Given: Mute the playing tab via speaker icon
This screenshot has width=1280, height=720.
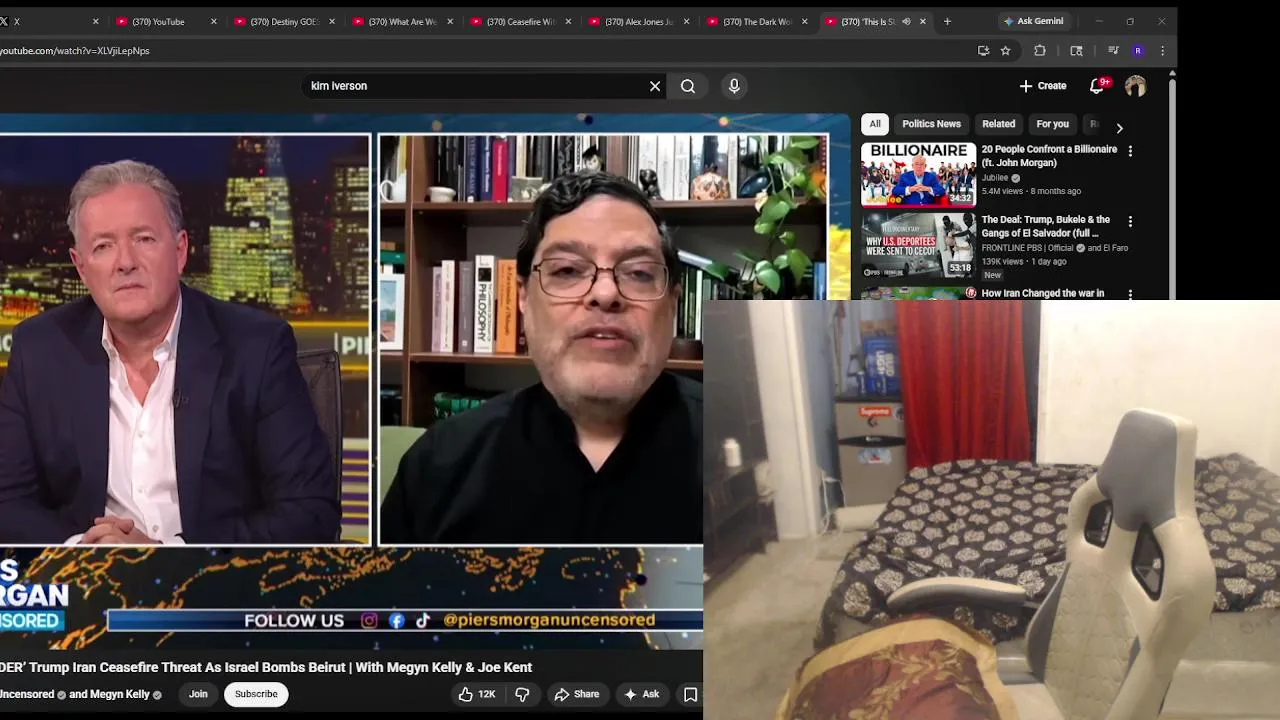Looking at the screenshot, I should click(906, 21).
